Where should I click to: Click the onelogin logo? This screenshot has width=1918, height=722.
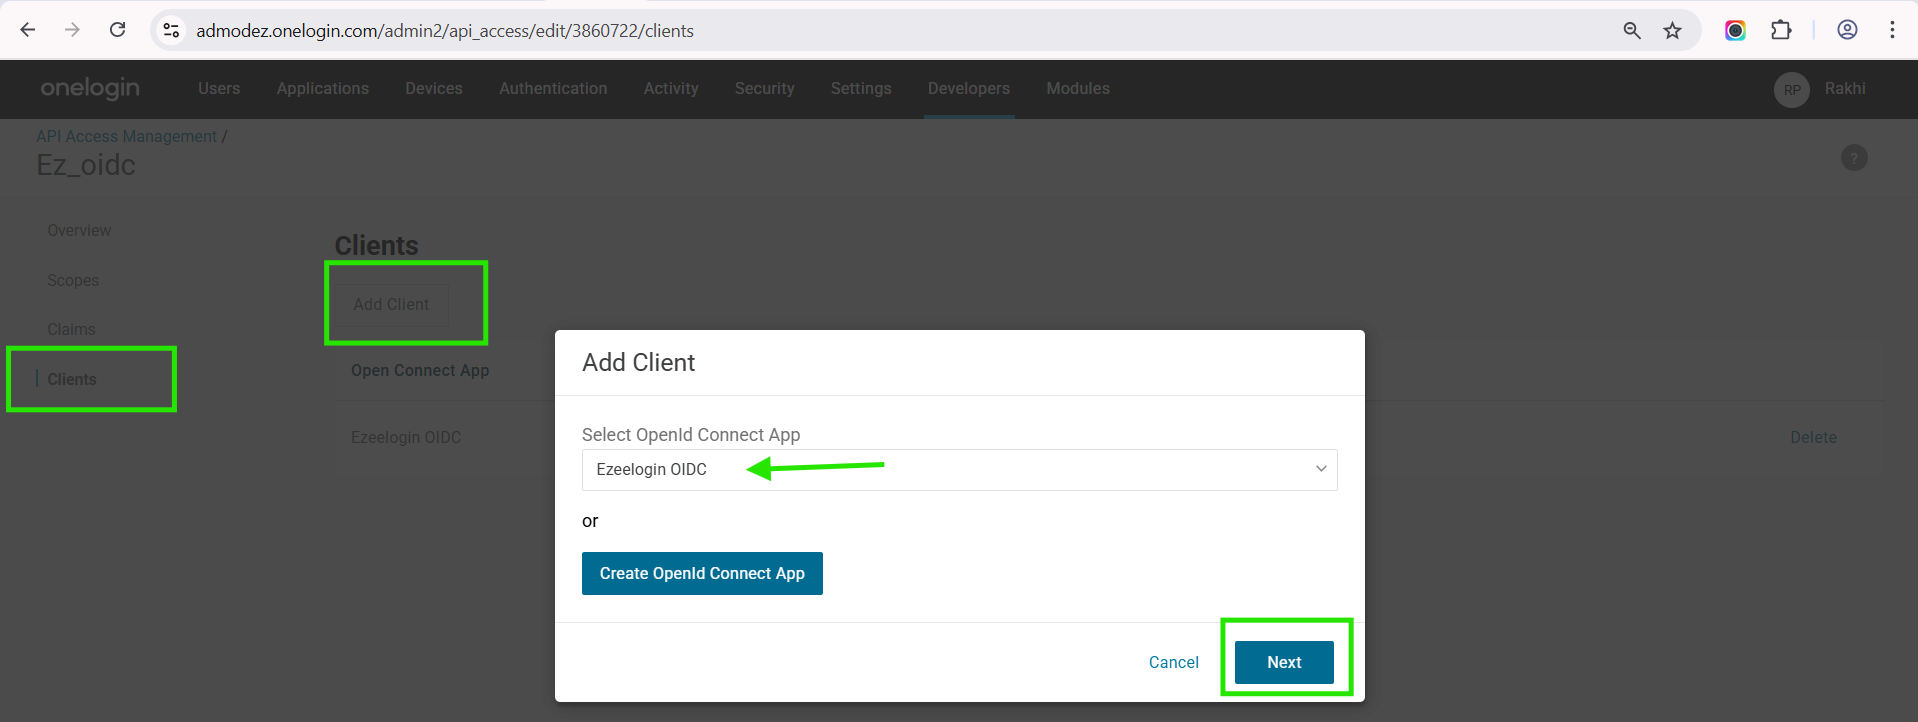click(90, 88)
